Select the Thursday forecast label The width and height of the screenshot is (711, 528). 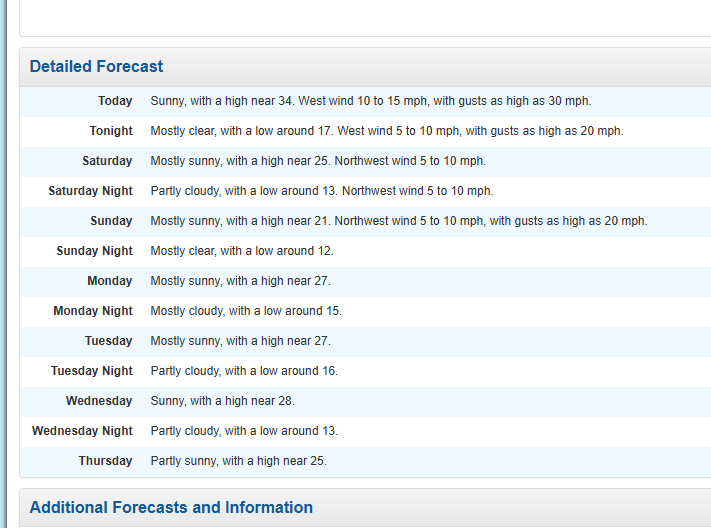pos(105,460)
